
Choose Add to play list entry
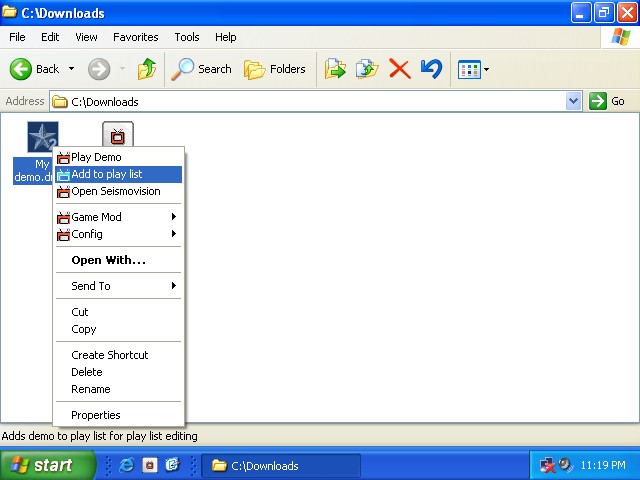[106, 174]
